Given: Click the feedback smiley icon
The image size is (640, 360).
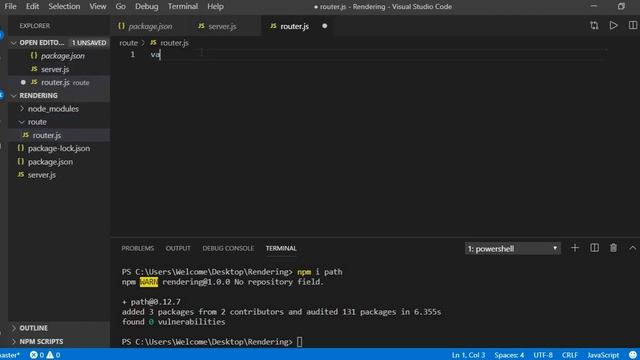Looking at the screenshot, I should click(633, 355).
